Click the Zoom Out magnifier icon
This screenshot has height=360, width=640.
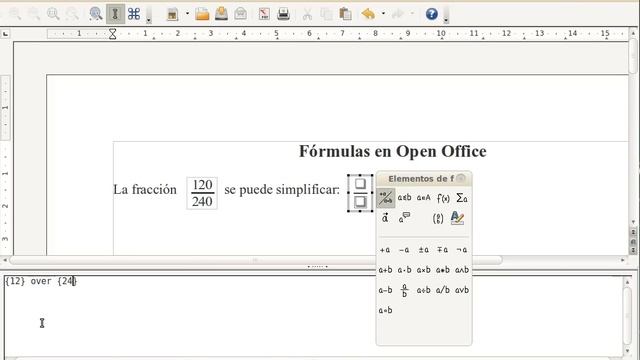34,14
